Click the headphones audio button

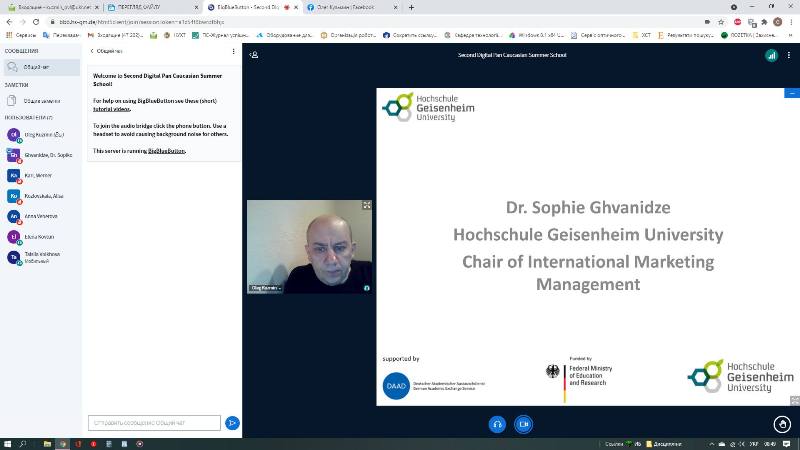point(497,424)
